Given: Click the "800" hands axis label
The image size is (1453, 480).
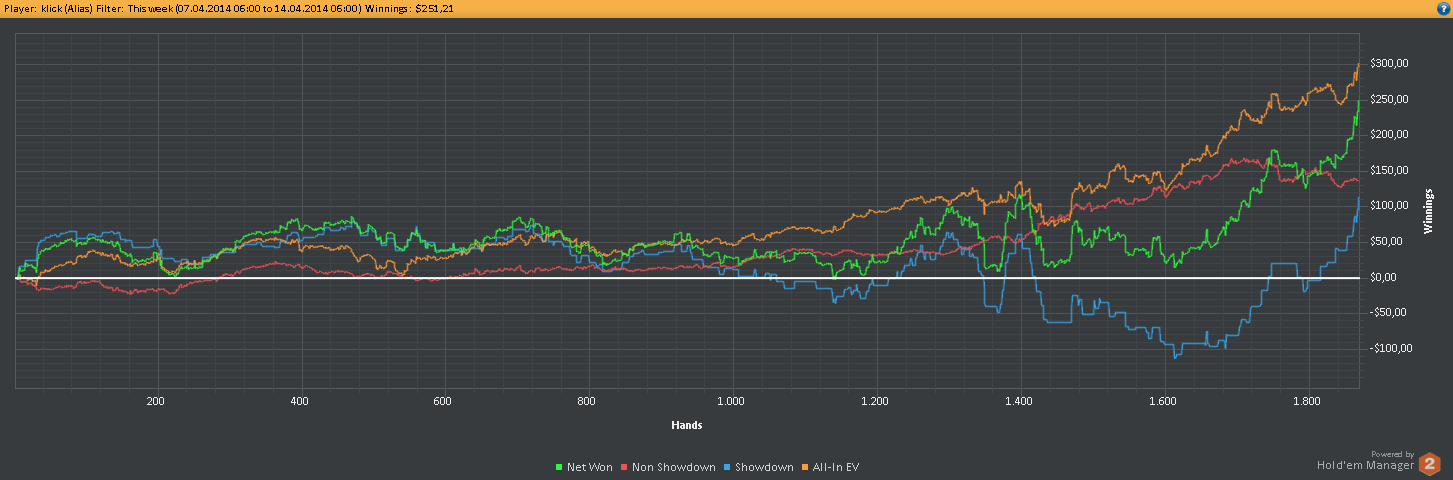Looking at the screenshot, I should 587,401.
